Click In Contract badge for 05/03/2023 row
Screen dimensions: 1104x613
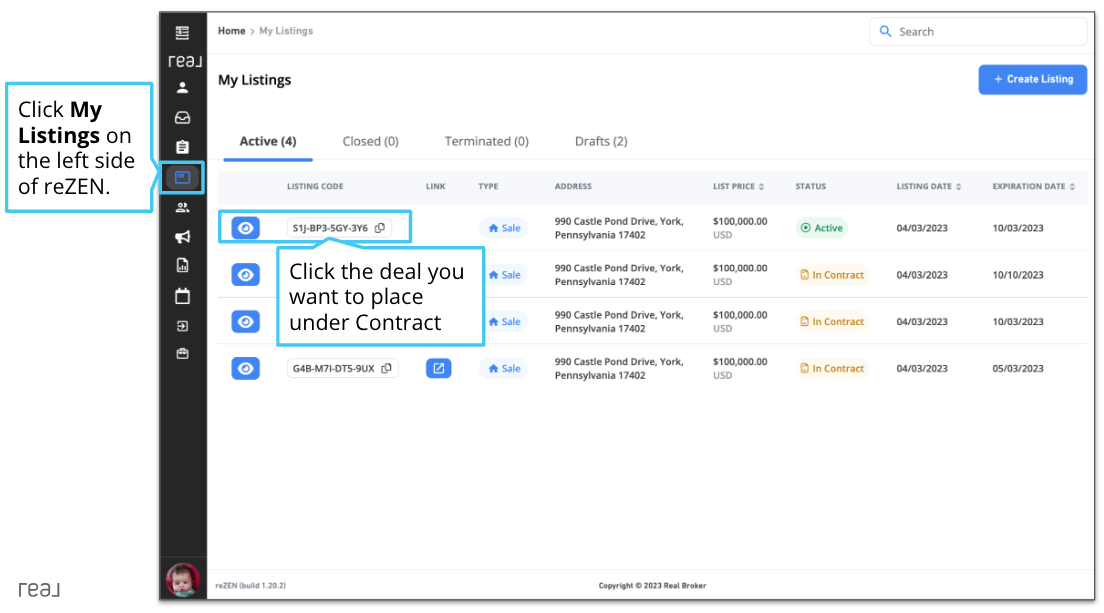pos(832,368)
